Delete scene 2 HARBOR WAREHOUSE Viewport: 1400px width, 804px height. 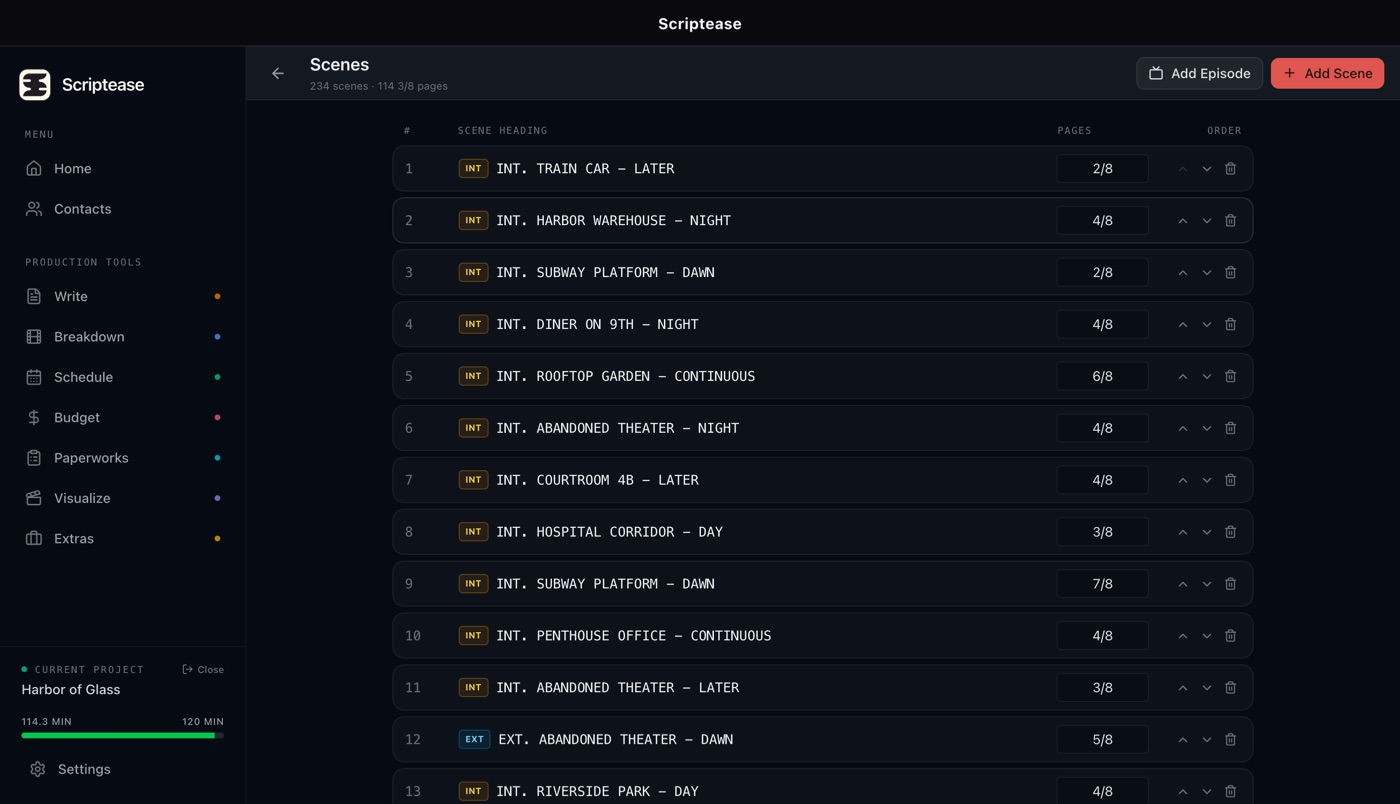[1231, 221]
